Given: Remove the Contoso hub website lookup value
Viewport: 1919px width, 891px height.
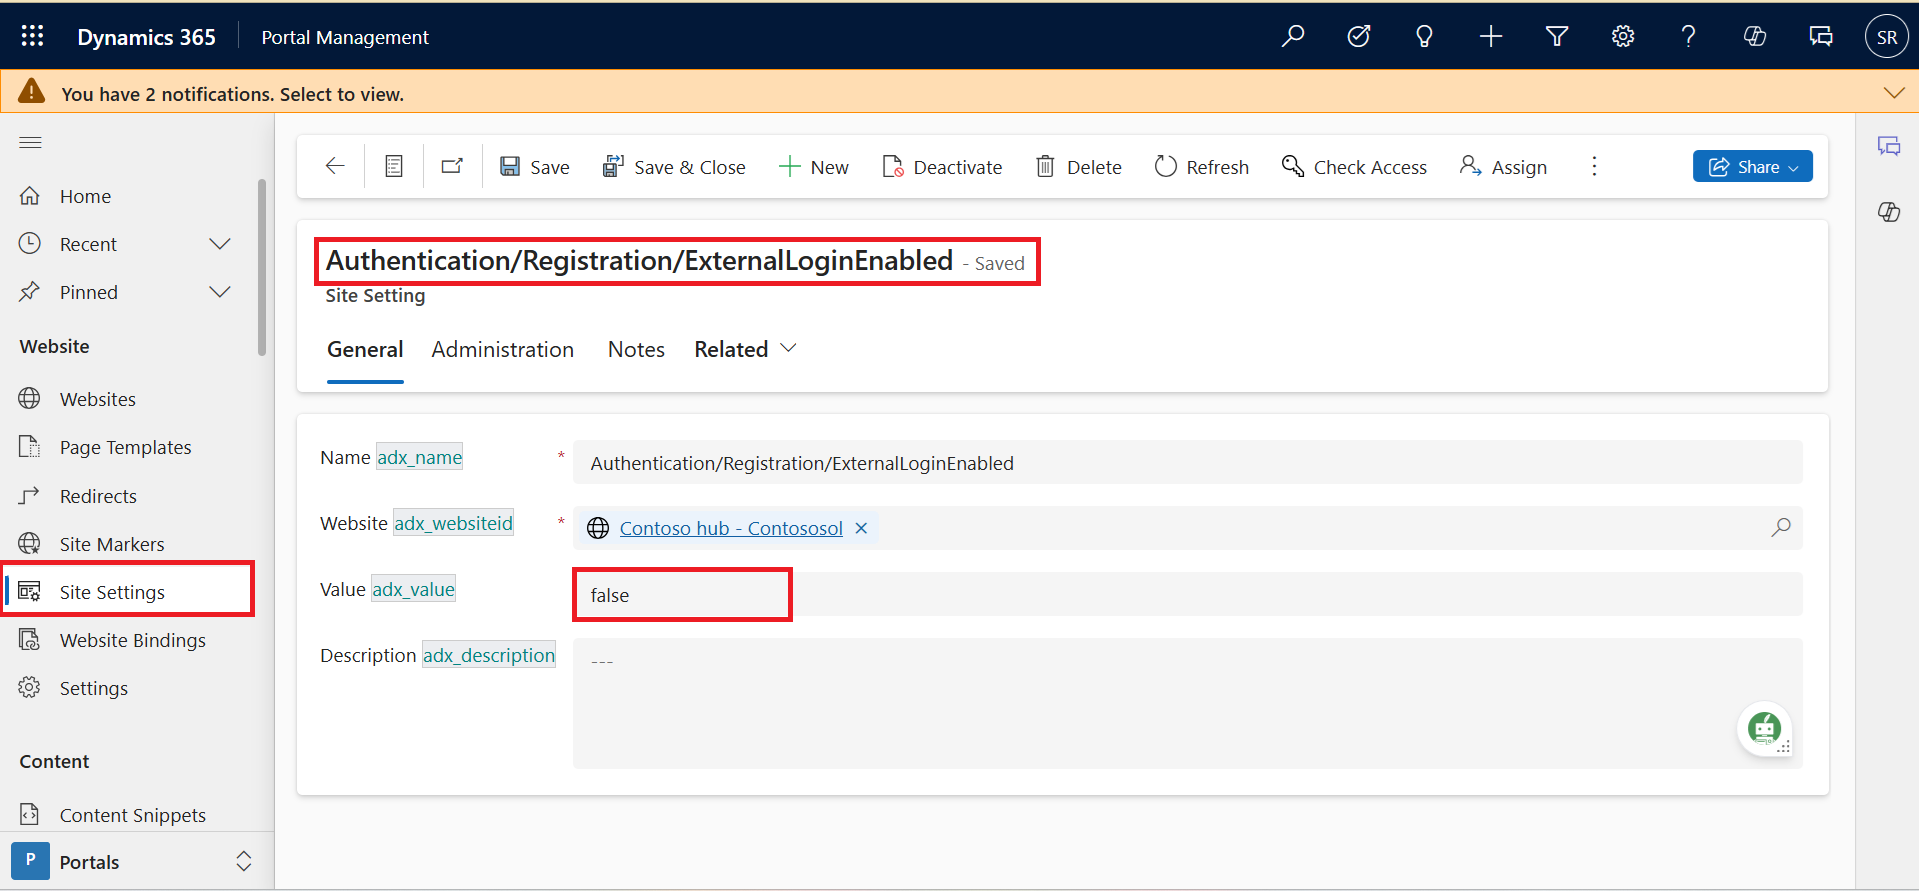Looking at the screenshot, I should (x=861, y=528).
